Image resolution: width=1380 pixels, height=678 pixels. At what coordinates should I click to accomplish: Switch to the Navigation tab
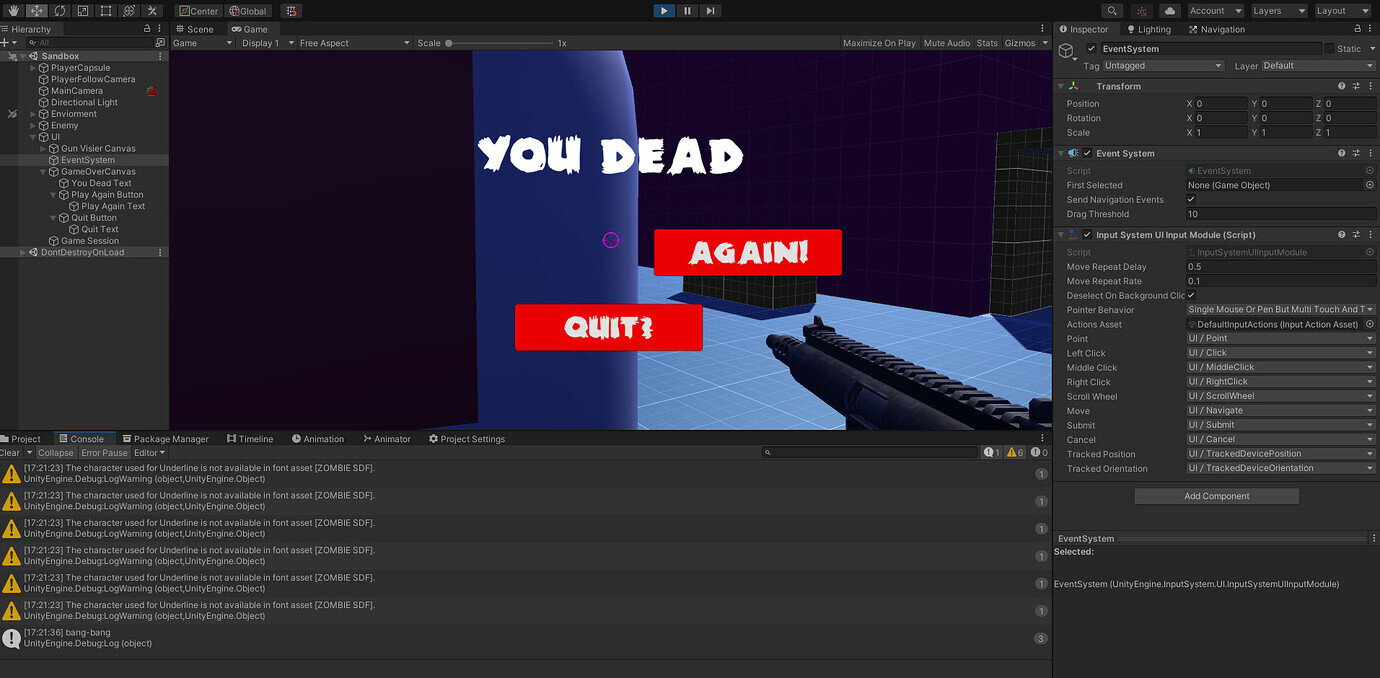1216,29
